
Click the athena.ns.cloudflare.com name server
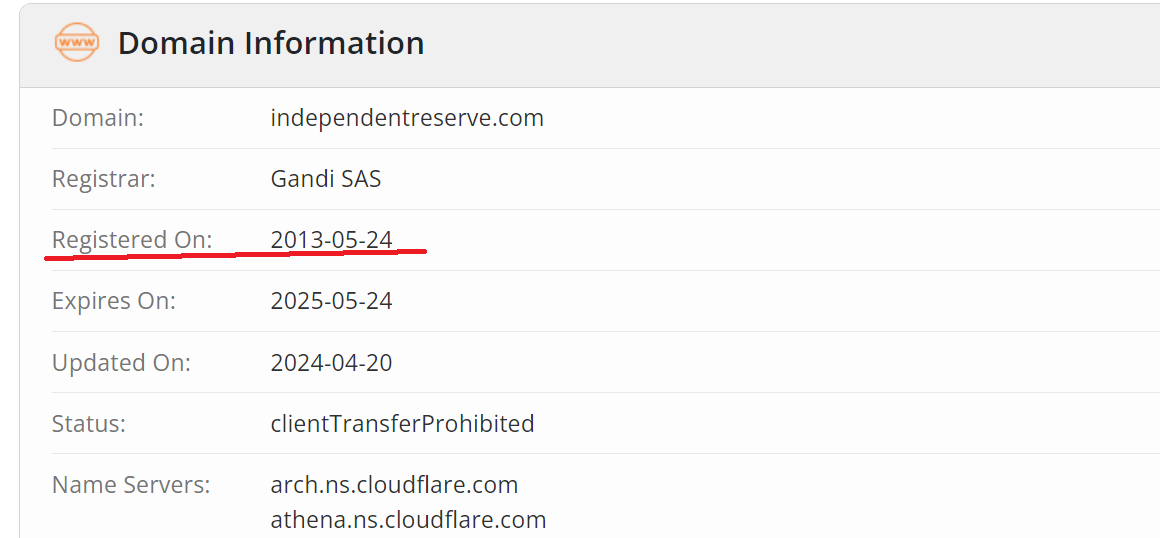tap(408, 520)
